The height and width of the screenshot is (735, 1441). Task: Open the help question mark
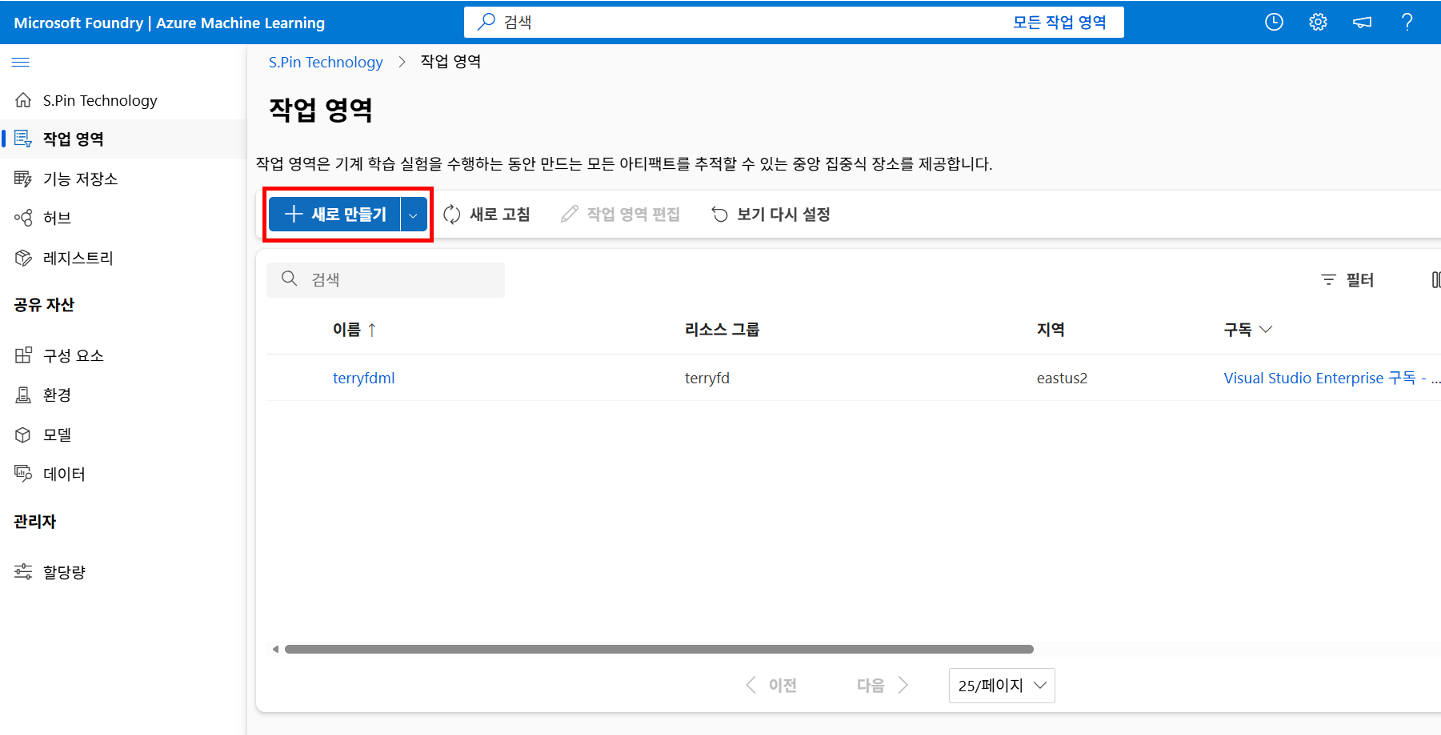[x=1407, y=22]
